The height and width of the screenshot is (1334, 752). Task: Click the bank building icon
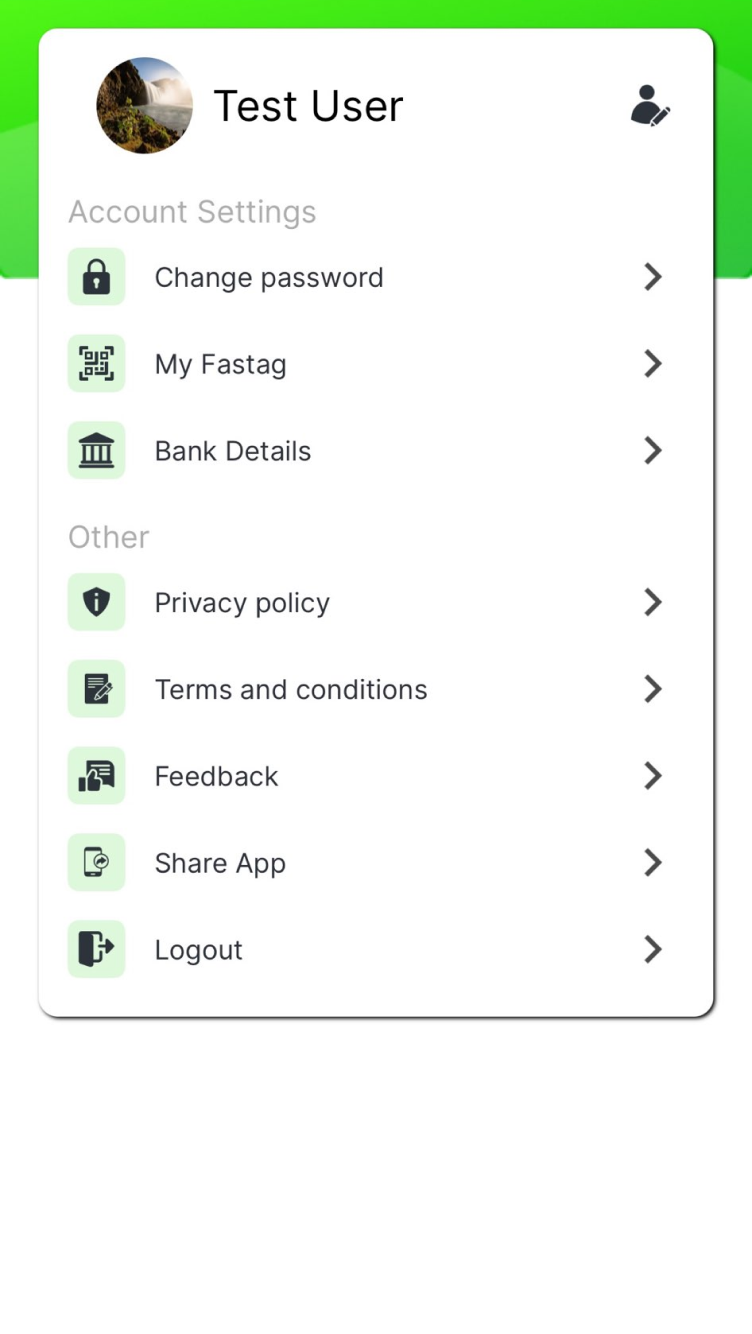tap(96, 451)
